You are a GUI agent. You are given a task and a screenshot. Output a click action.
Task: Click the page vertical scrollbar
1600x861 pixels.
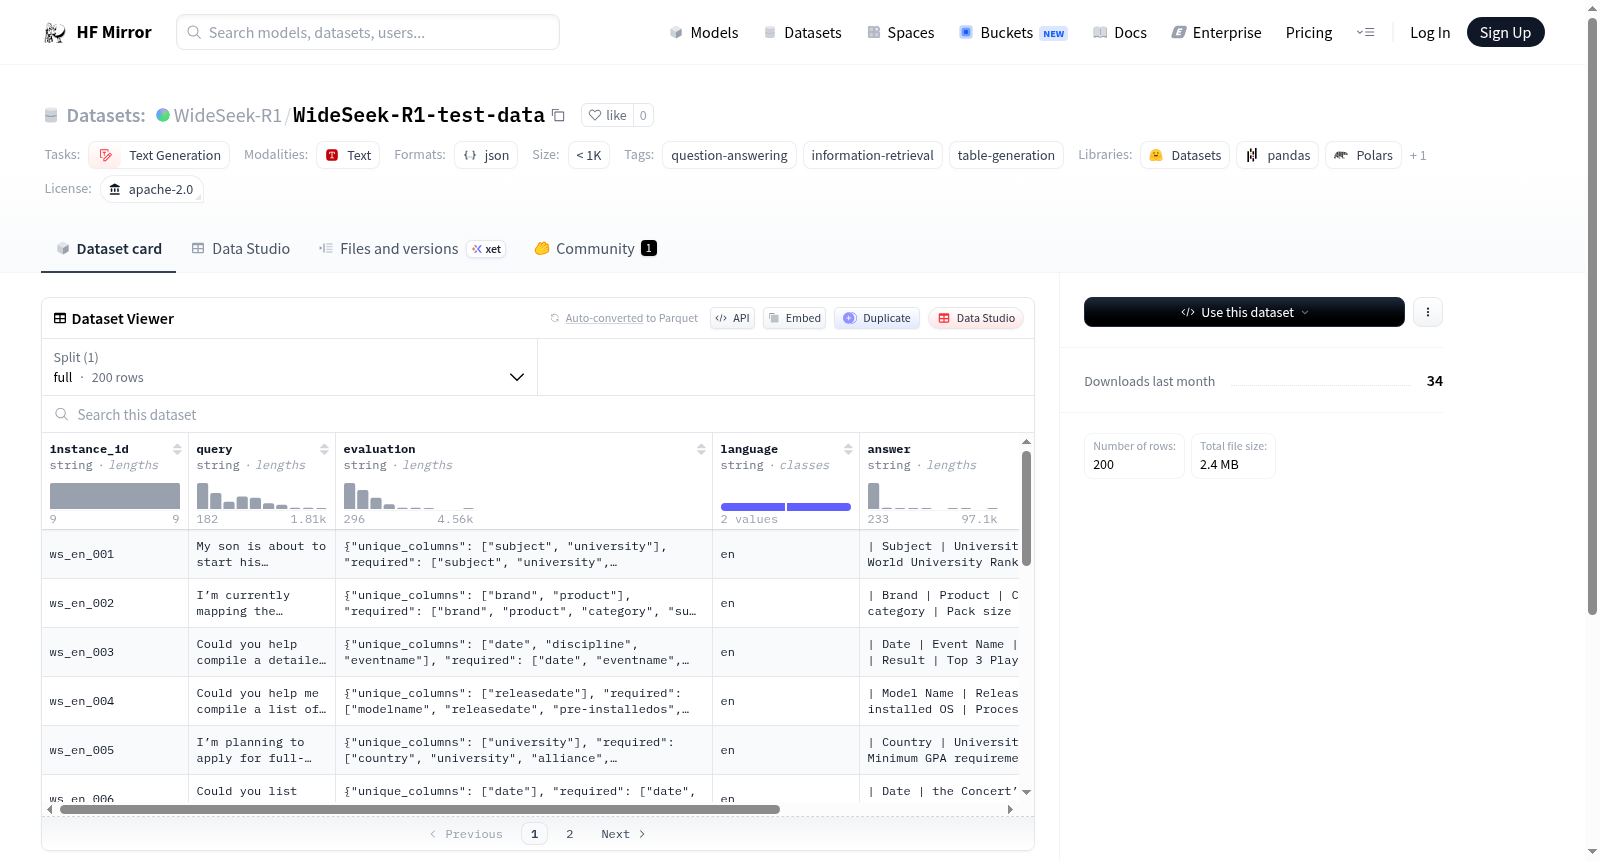pos(1592,315)
